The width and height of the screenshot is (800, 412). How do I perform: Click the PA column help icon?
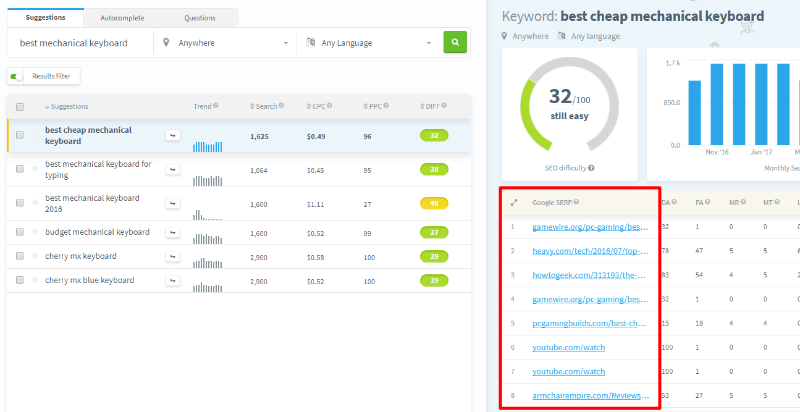(708, 202)
